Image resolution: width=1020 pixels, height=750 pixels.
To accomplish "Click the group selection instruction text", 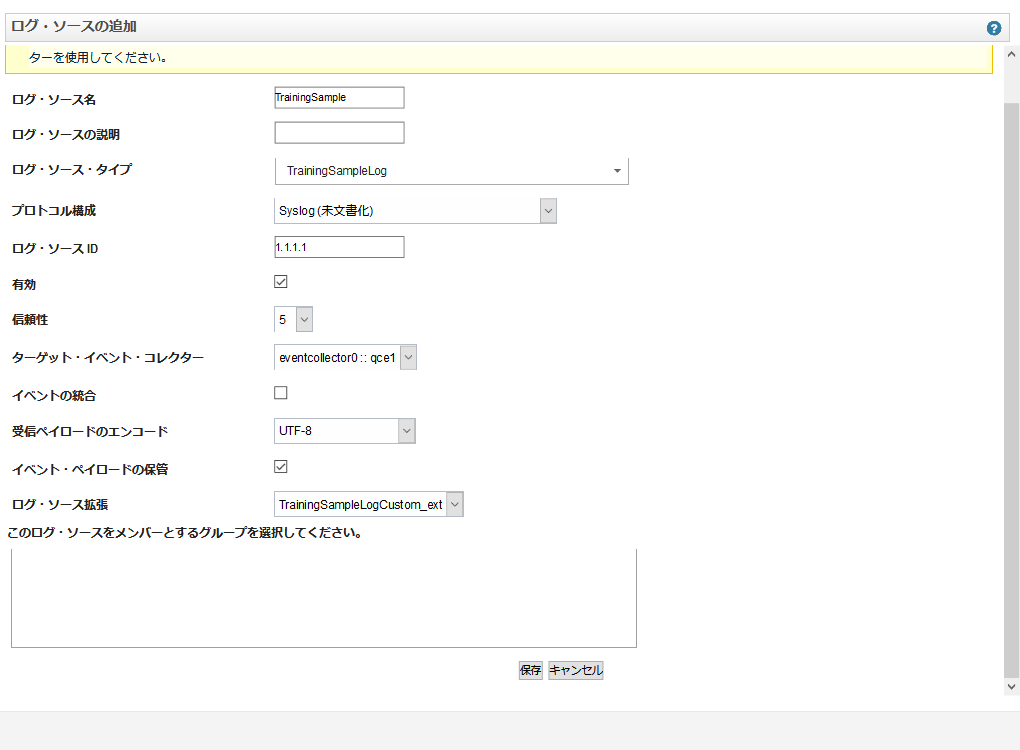I will click(x=185, y=533).
